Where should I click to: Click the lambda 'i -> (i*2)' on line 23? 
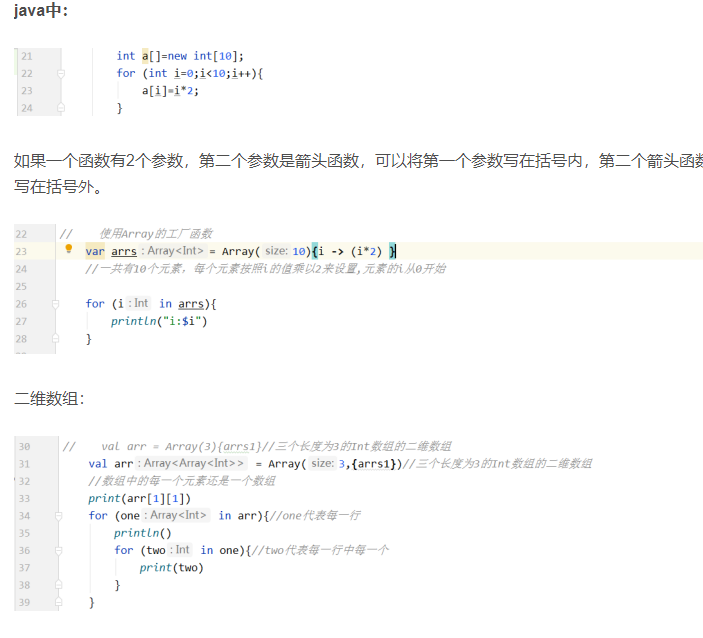[x=350, y=252]
